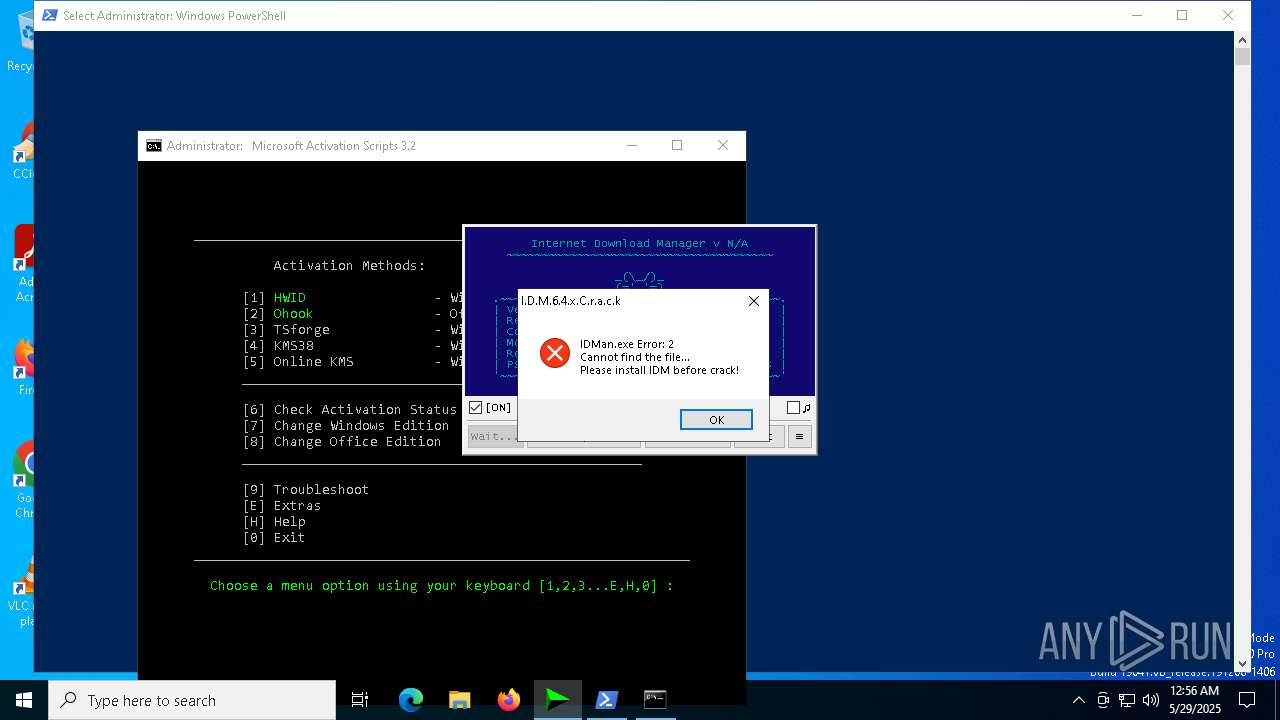Click the taskbar search box
The width and height of the screenshot is (1280, 720).
point(192,700)
